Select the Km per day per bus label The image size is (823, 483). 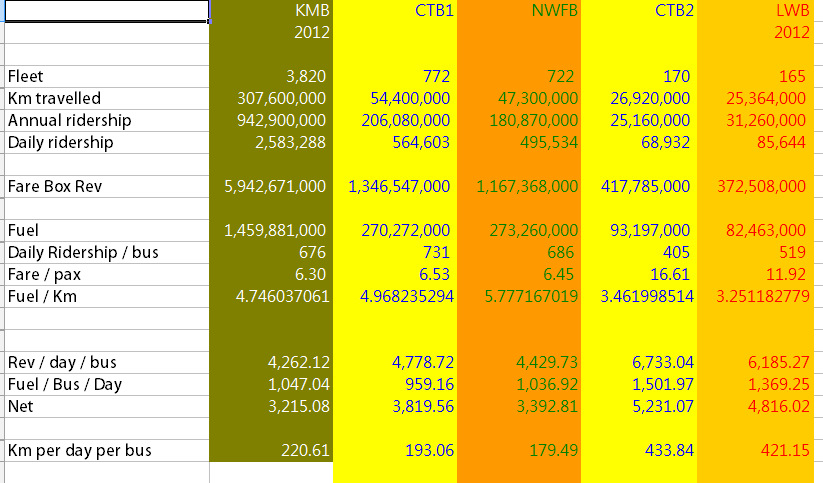(x=79, y=450)
